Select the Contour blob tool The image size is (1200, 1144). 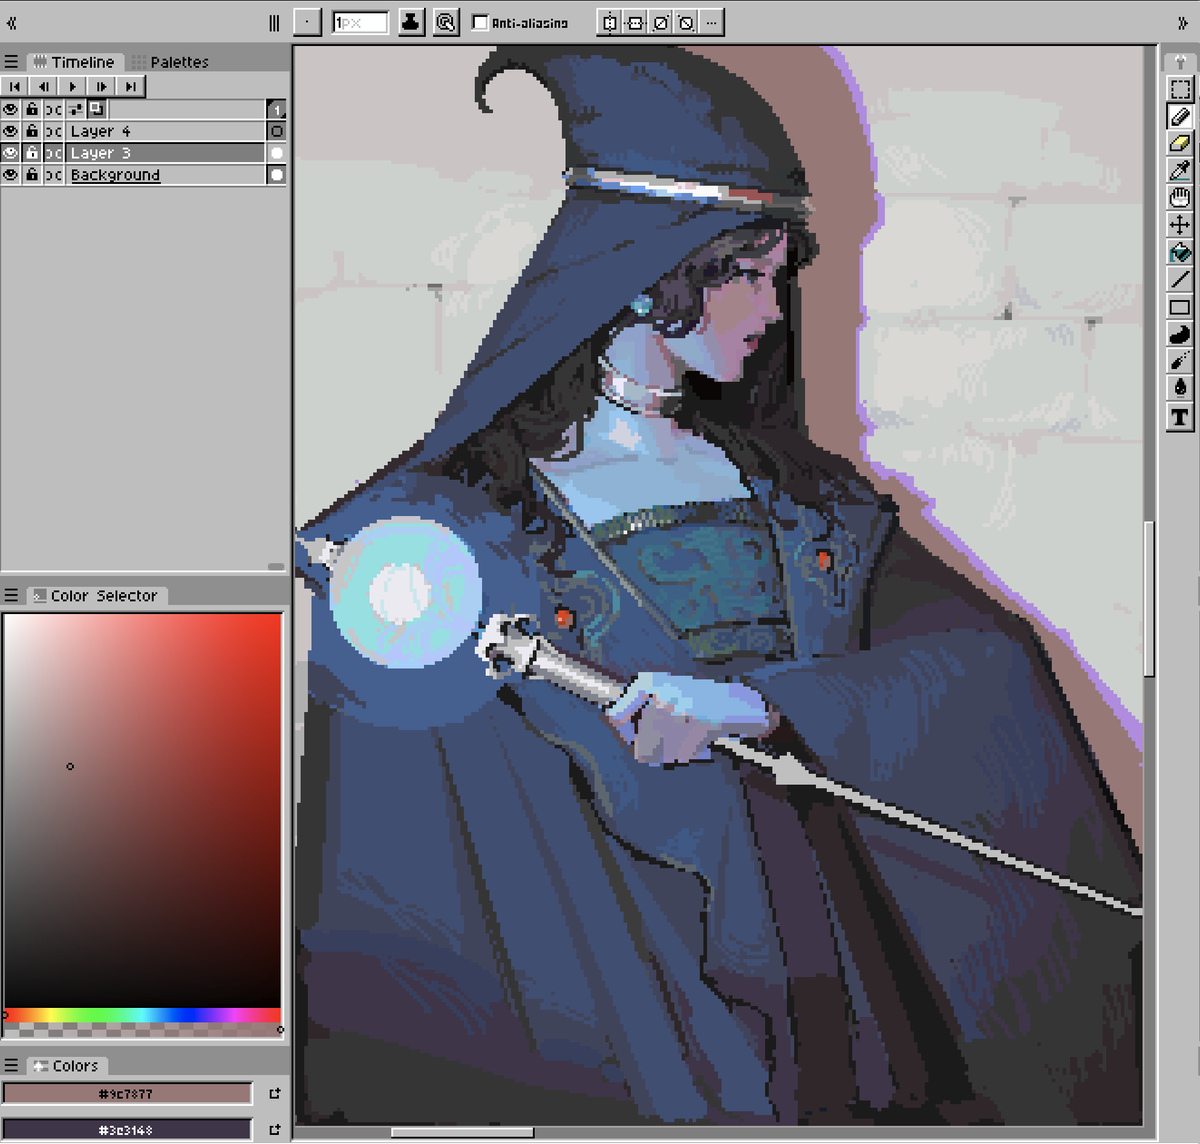[x=1180, y=333]
